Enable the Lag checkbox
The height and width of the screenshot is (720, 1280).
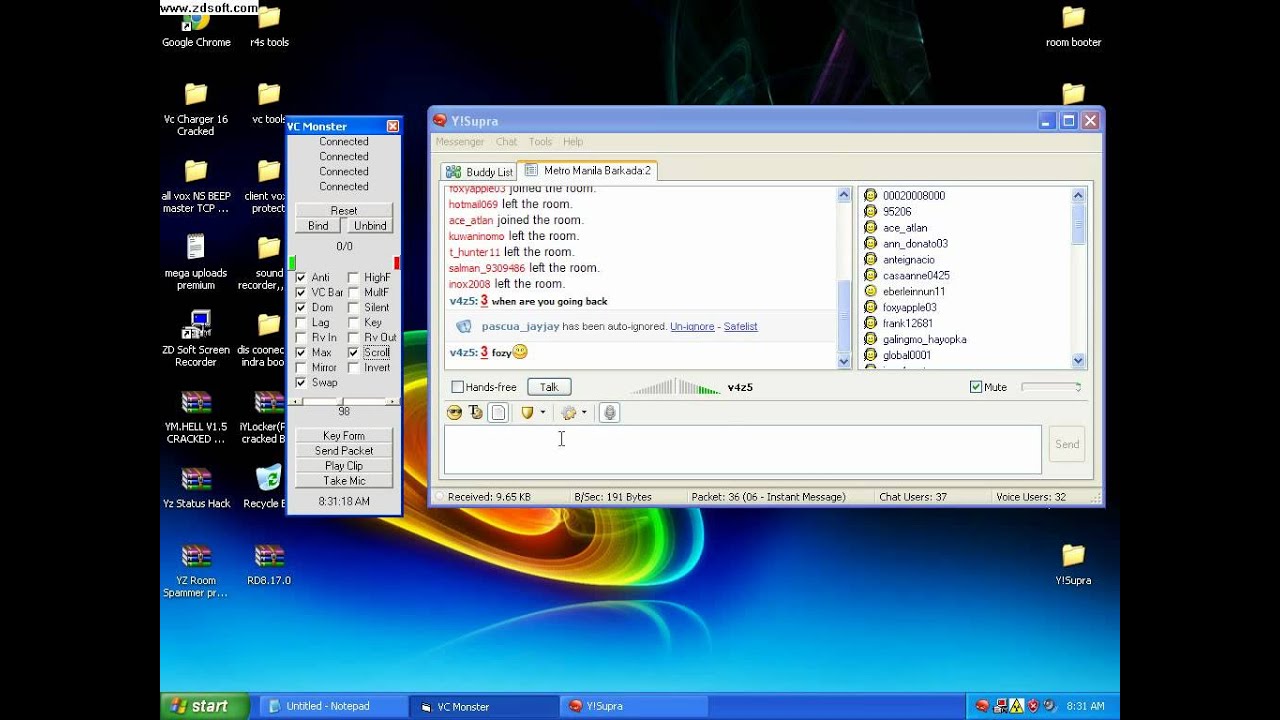301,323
